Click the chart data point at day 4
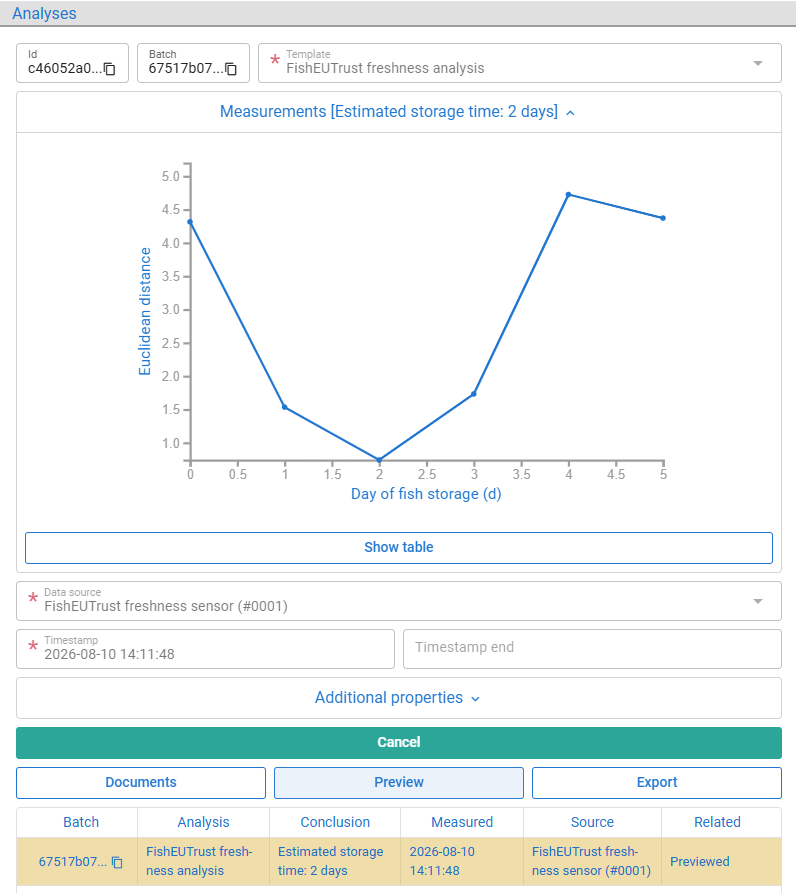 click(x=568, y=195)
